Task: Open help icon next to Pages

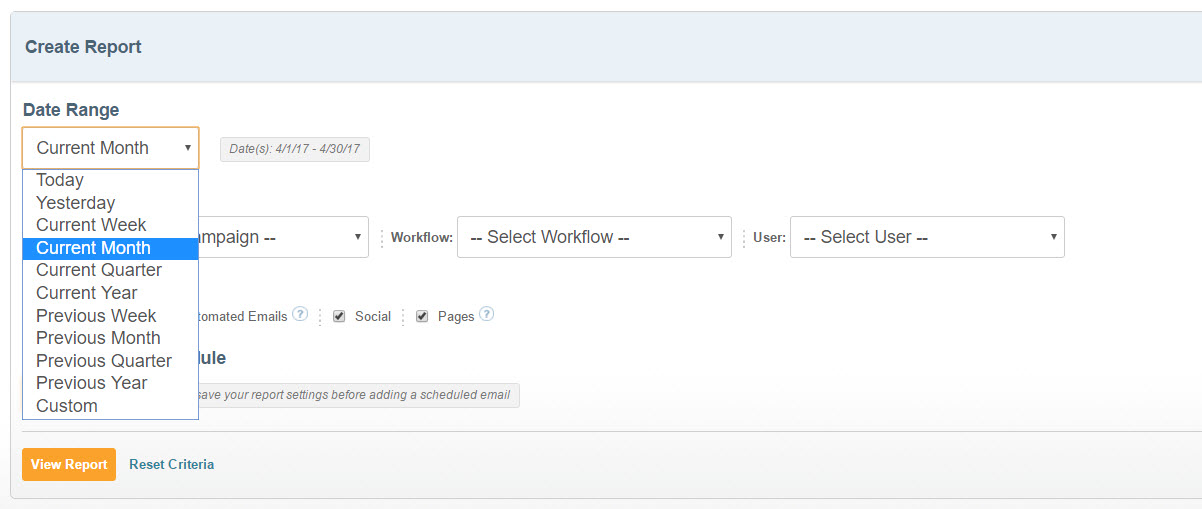Action: pos(486,315)
